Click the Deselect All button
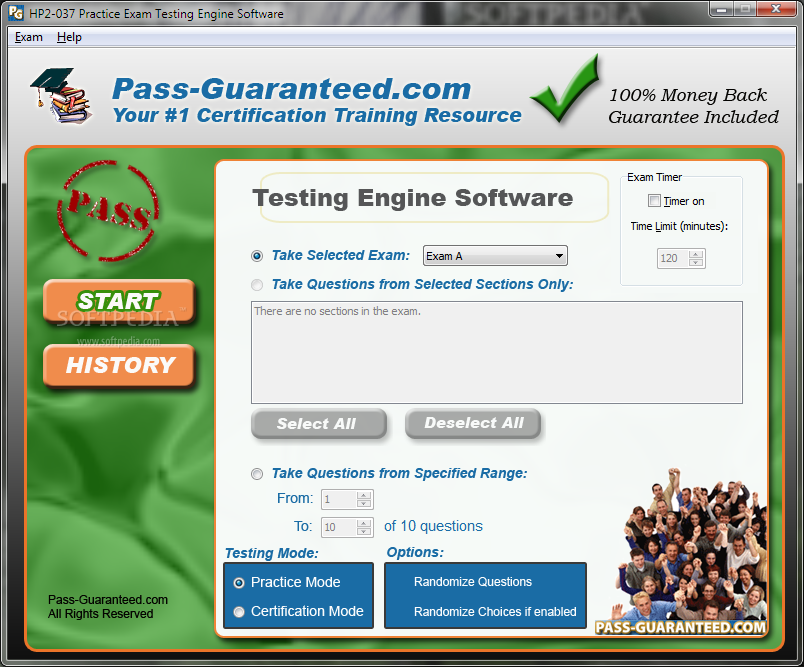The width and height of the screenshot is (804, 667). (x=473, y=423)
